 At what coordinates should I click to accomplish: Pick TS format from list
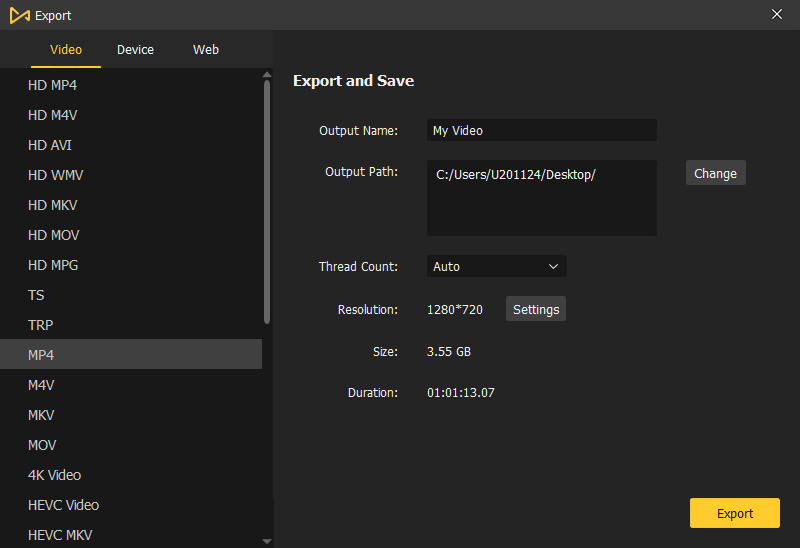(x=131, y=295)
